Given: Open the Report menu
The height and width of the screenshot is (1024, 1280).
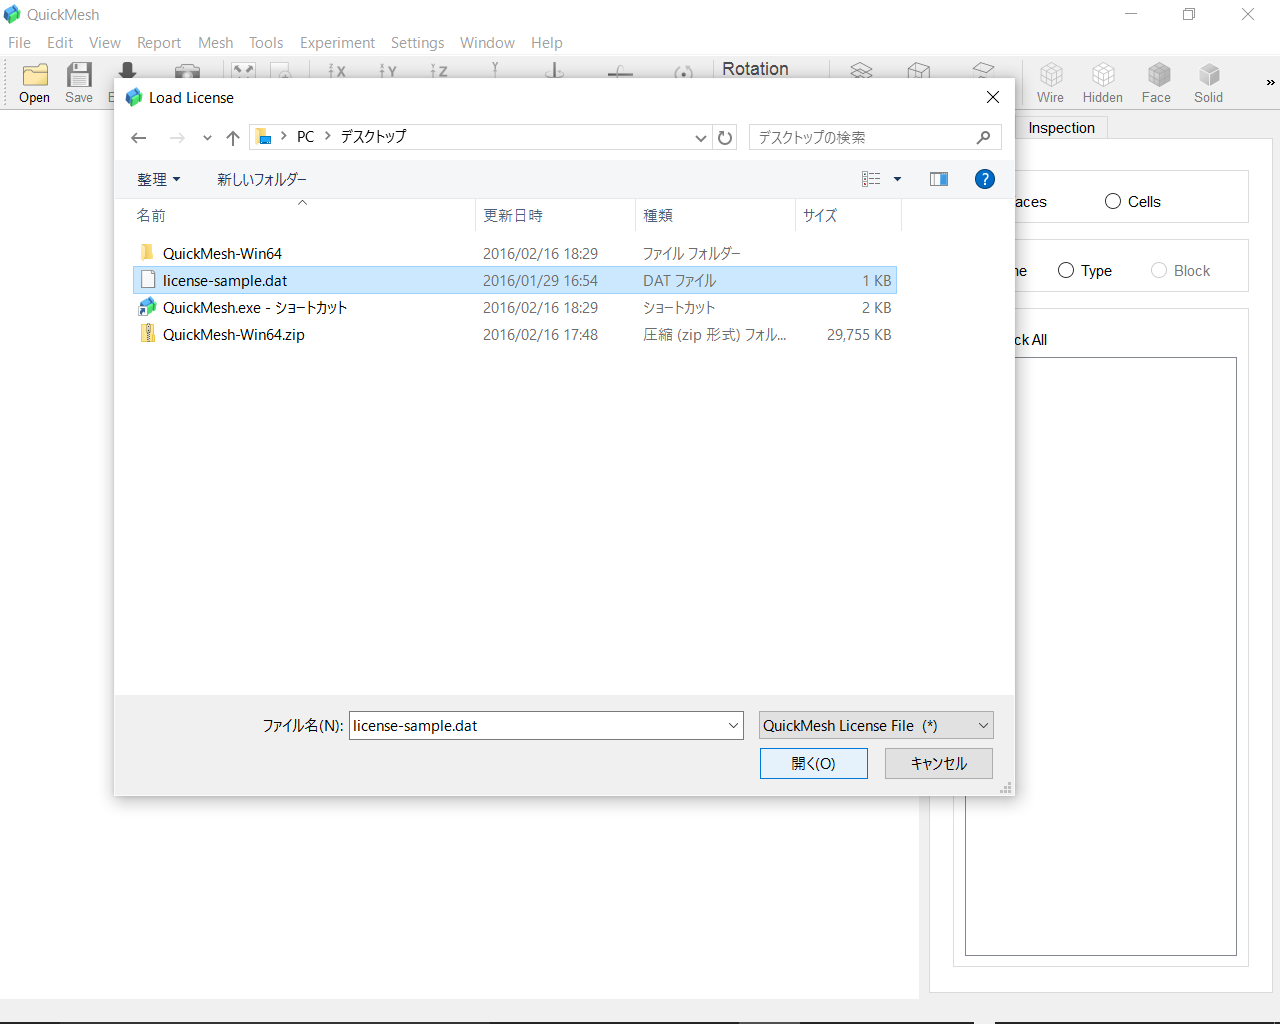Looking at the screenshot, I should point(159,42).
